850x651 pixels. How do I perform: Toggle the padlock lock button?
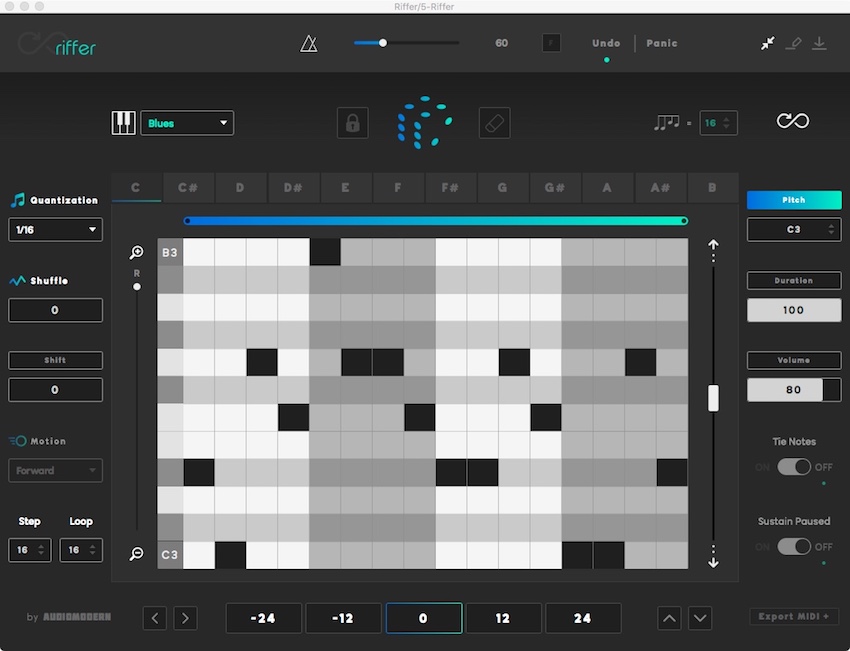[352, 123]
